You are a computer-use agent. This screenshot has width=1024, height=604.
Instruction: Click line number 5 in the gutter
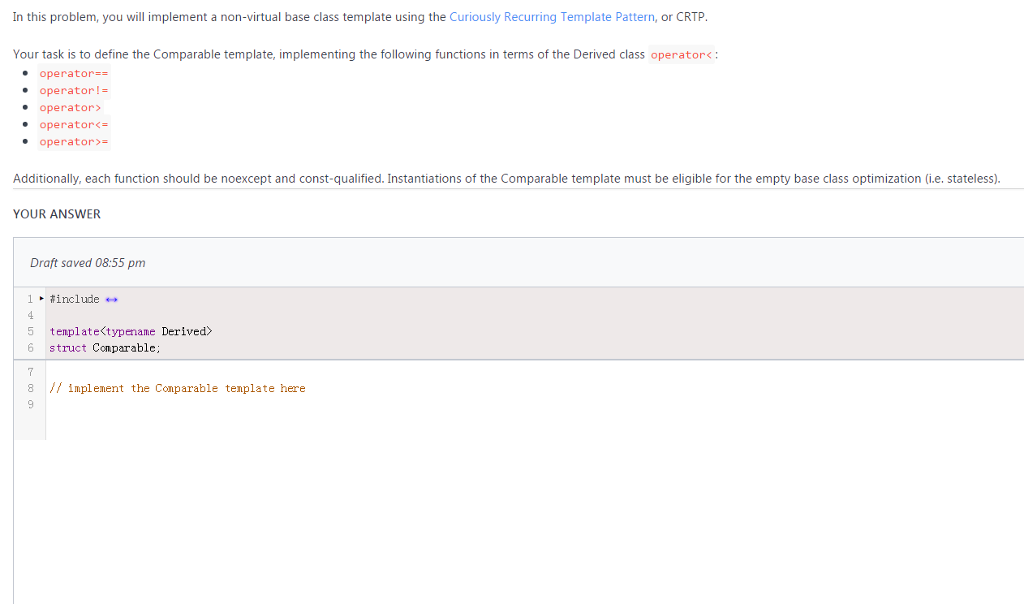click(30, 331)
